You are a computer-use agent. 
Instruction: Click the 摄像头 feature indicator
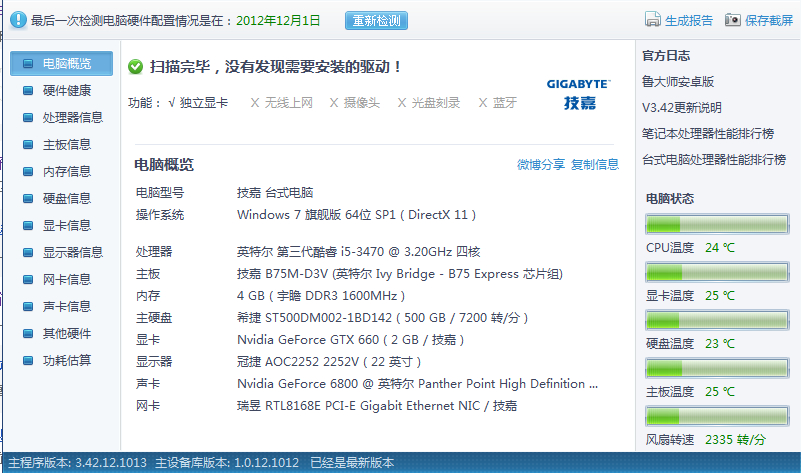coord(355,103)
